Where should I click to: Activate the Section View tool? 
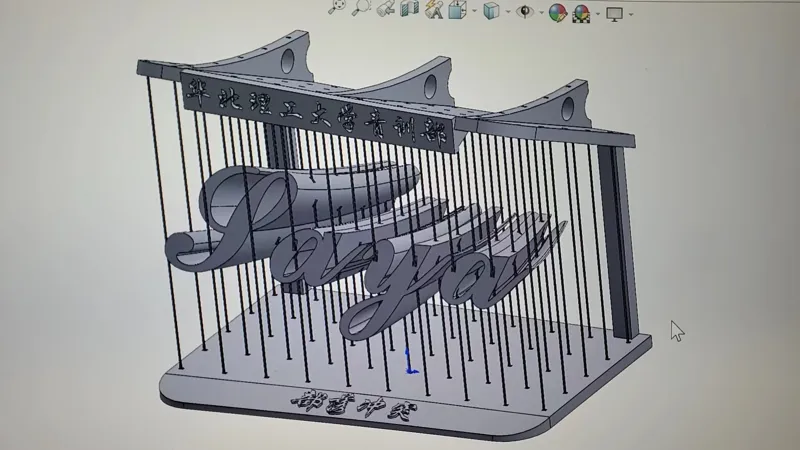click(x=409, y=9)
